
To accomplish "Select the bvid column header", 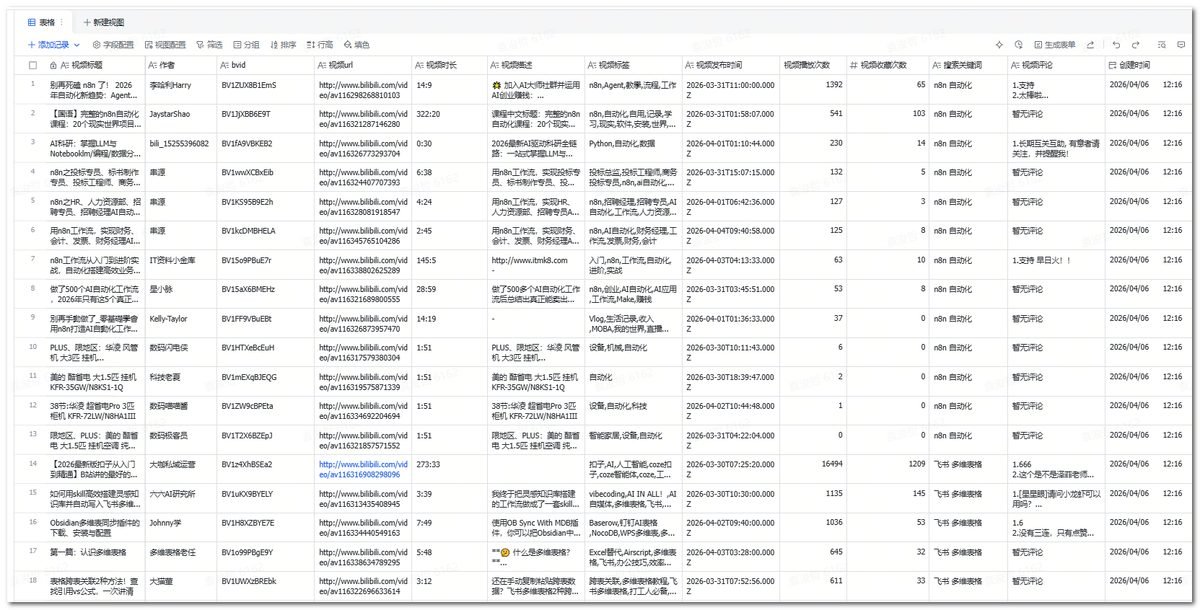I will coord(265,65).
